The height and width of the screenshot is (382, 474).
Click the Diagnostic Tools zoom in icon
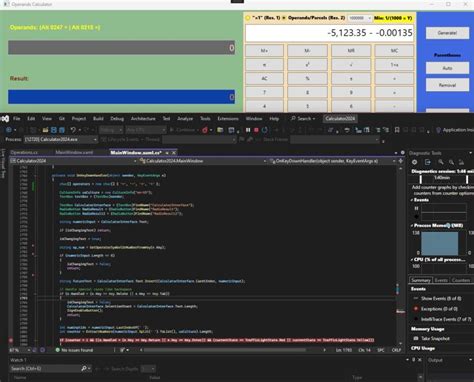pos(441,162)
